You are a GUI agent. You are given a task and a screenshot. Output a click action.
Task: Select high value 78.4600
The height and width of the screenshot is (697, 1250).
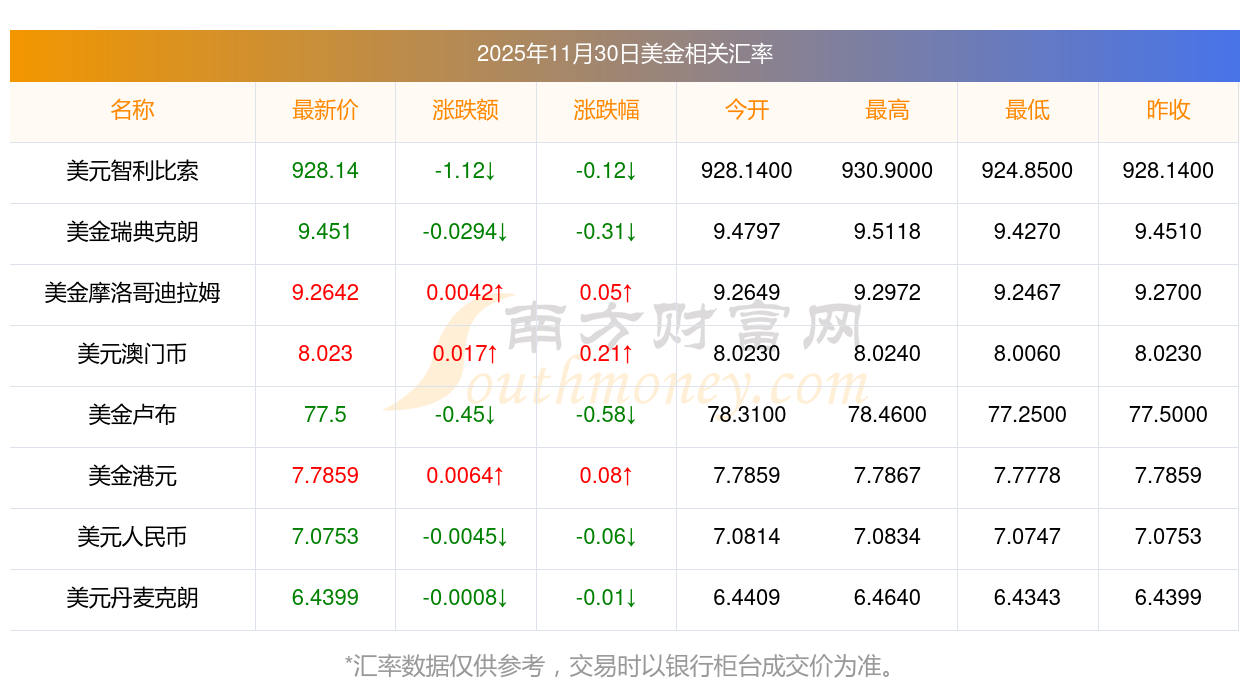887,415
